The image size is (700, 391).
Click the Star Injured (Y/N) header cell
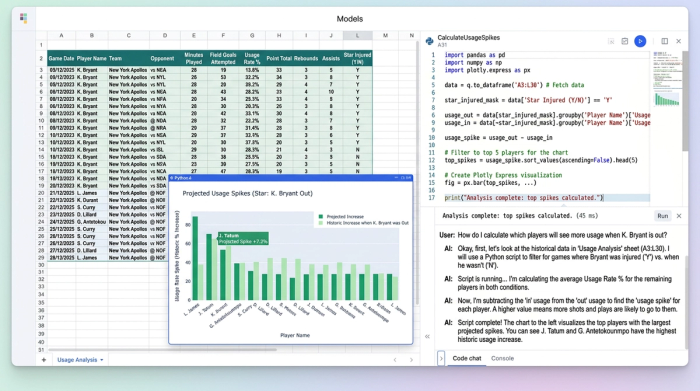pos(358,58)
